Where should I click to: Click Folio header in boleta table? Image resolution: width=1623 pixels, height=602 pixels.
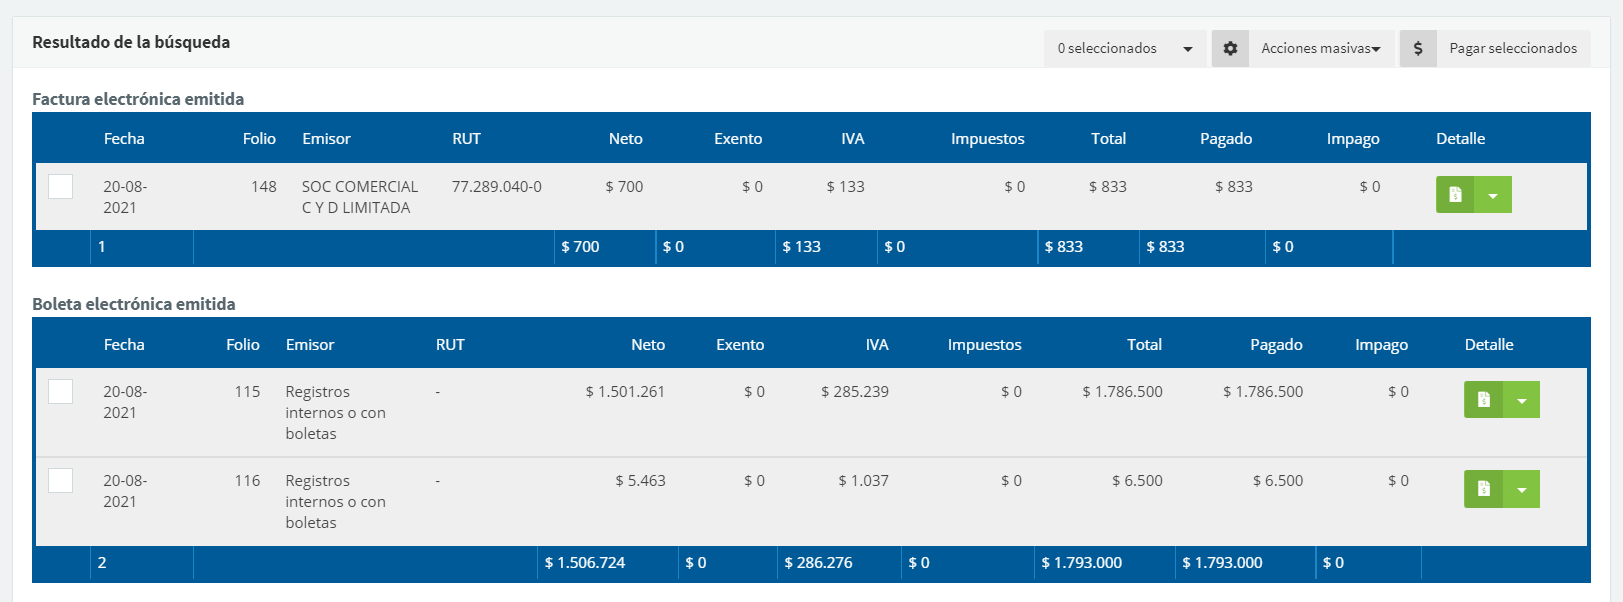click(242, 345)
